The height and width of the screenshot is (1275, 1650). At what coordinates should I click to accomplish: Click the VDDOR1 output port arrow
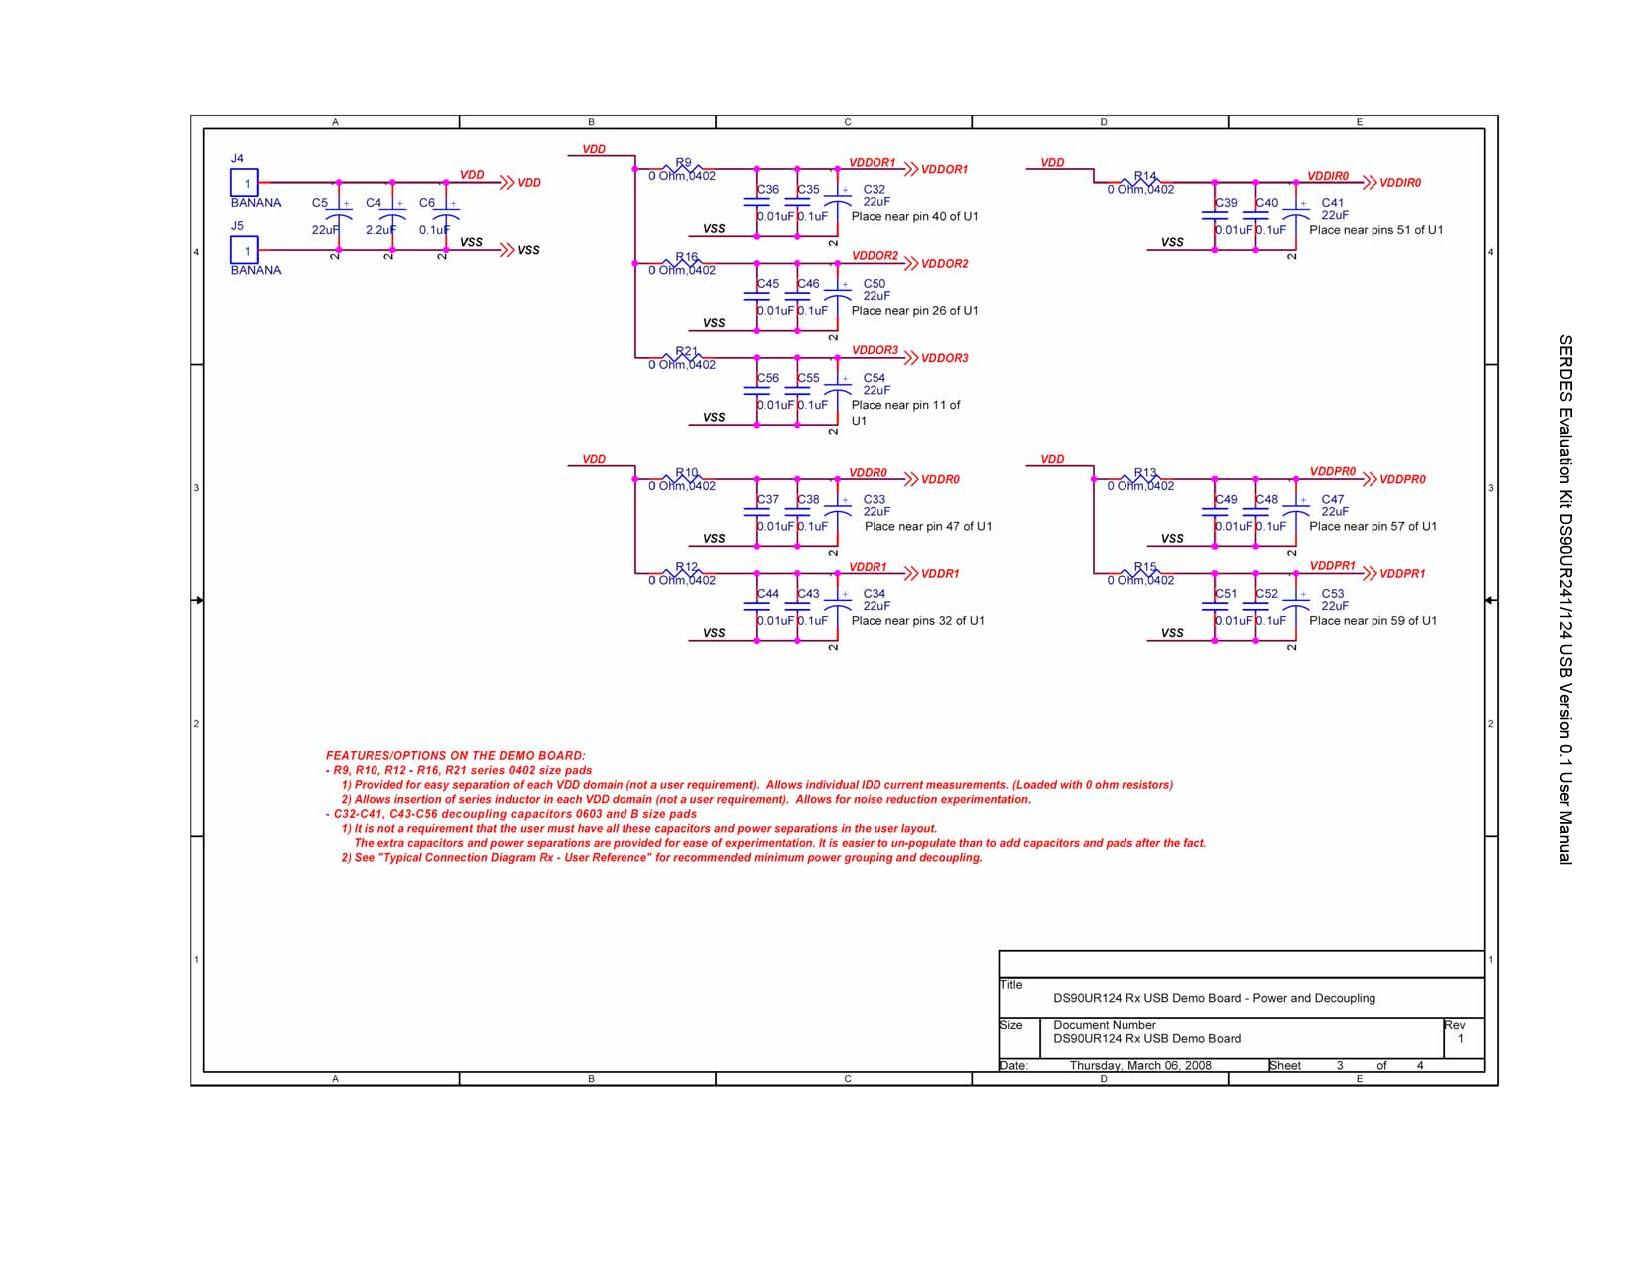(909, 169)
